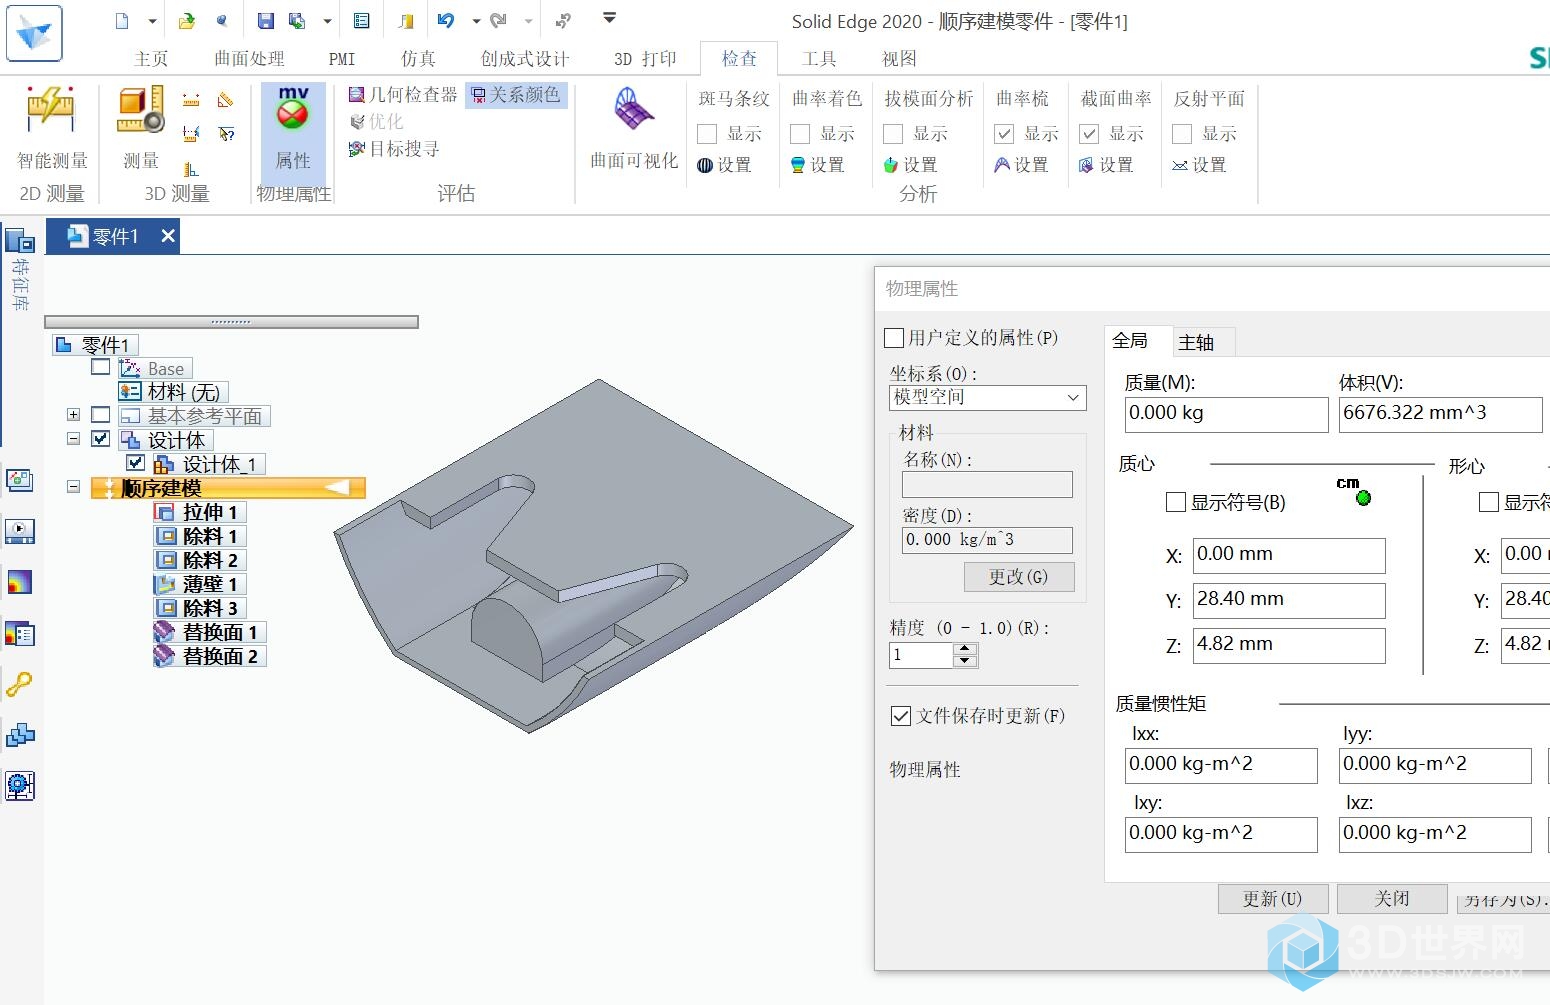
Task: Open the 坐标系 模型空间 dropdown
Action: pyautogui.click(x=987, y=397)
